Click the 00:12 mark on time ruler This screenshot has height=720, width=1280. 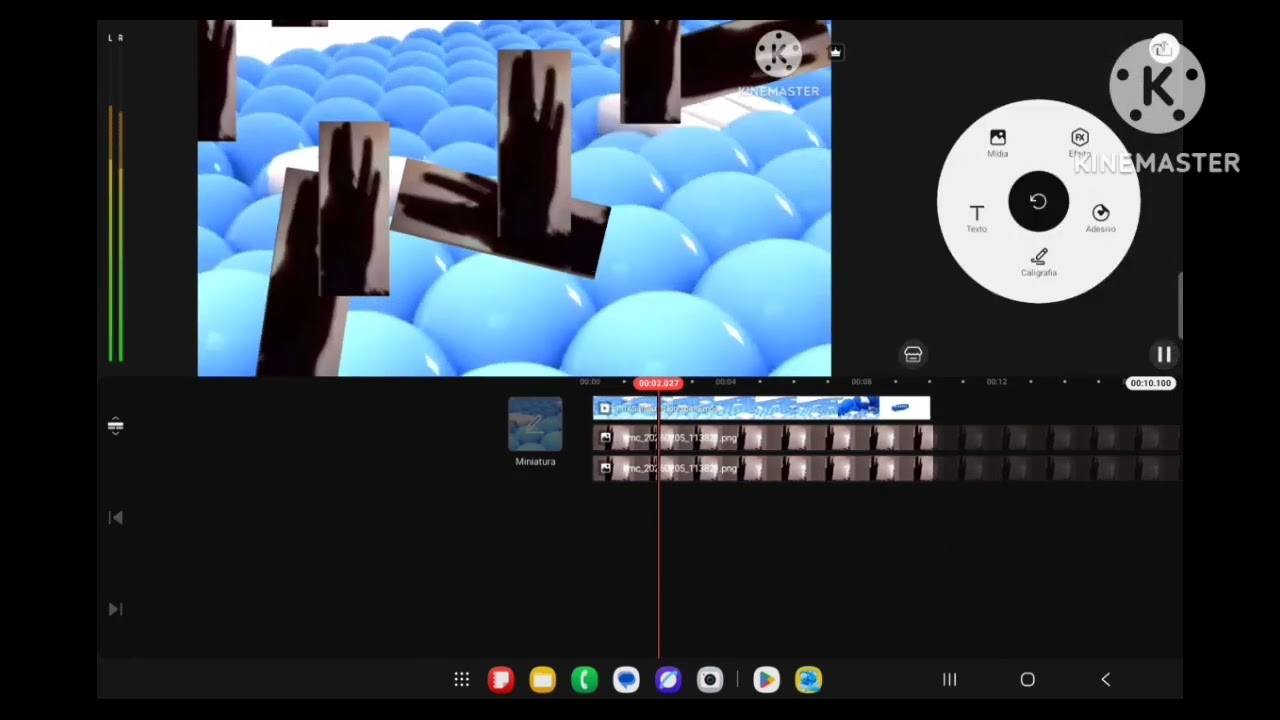pos(996,382)
